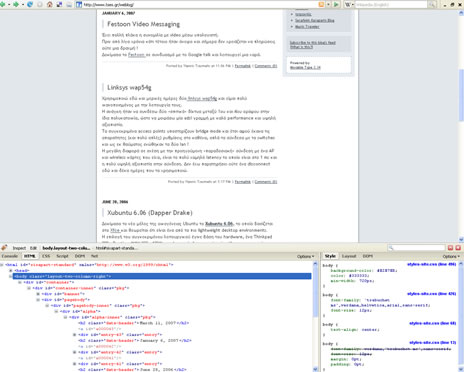
Task: Click the orange RSS feed icon
Action: 321,4
